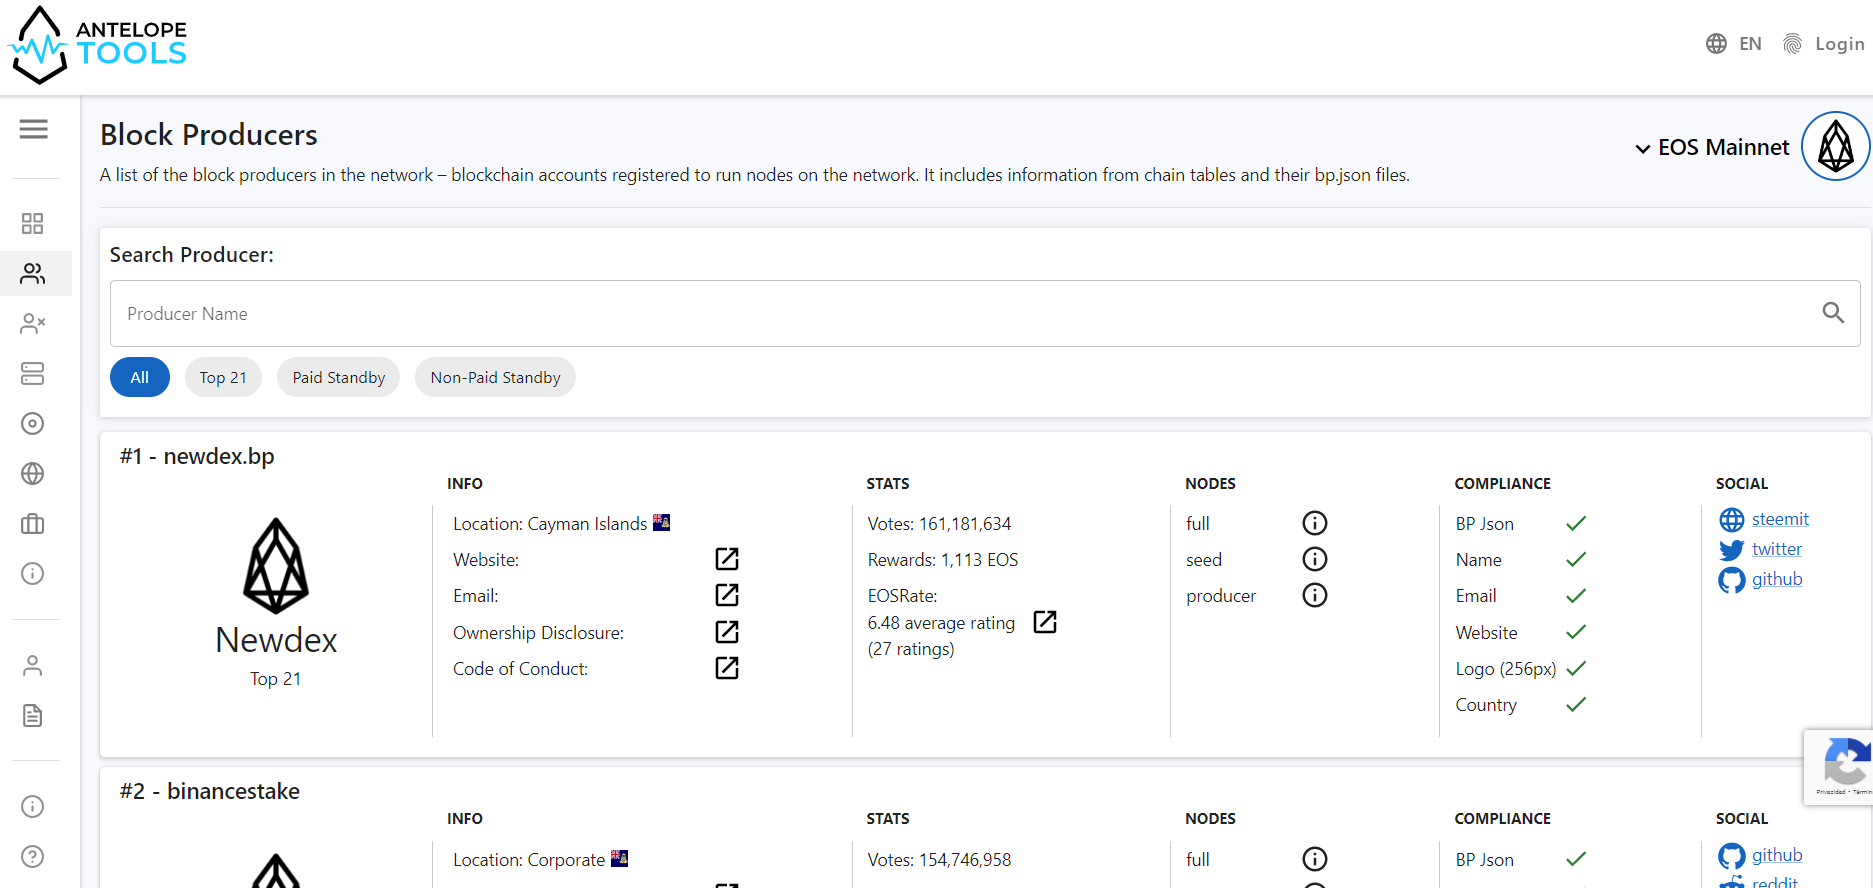Open newdex.bp steemit link

click(x=1780, y=519)
